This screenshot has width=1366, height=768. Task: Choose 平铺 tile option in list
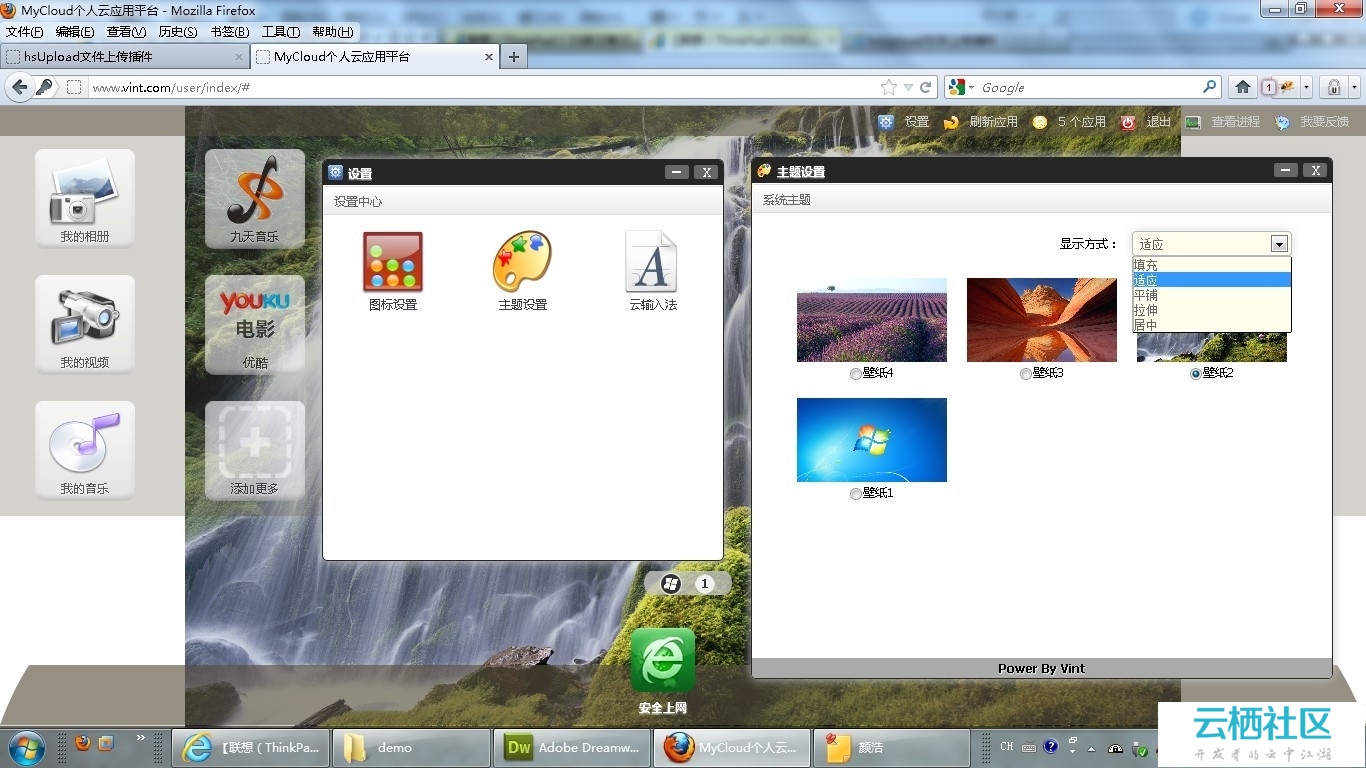click(x=1212, y=295)
